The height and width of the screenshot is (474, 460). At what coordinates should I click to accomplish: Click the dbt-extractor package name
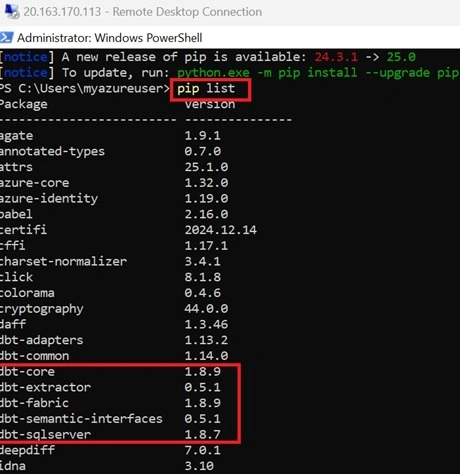click(45, 387)
